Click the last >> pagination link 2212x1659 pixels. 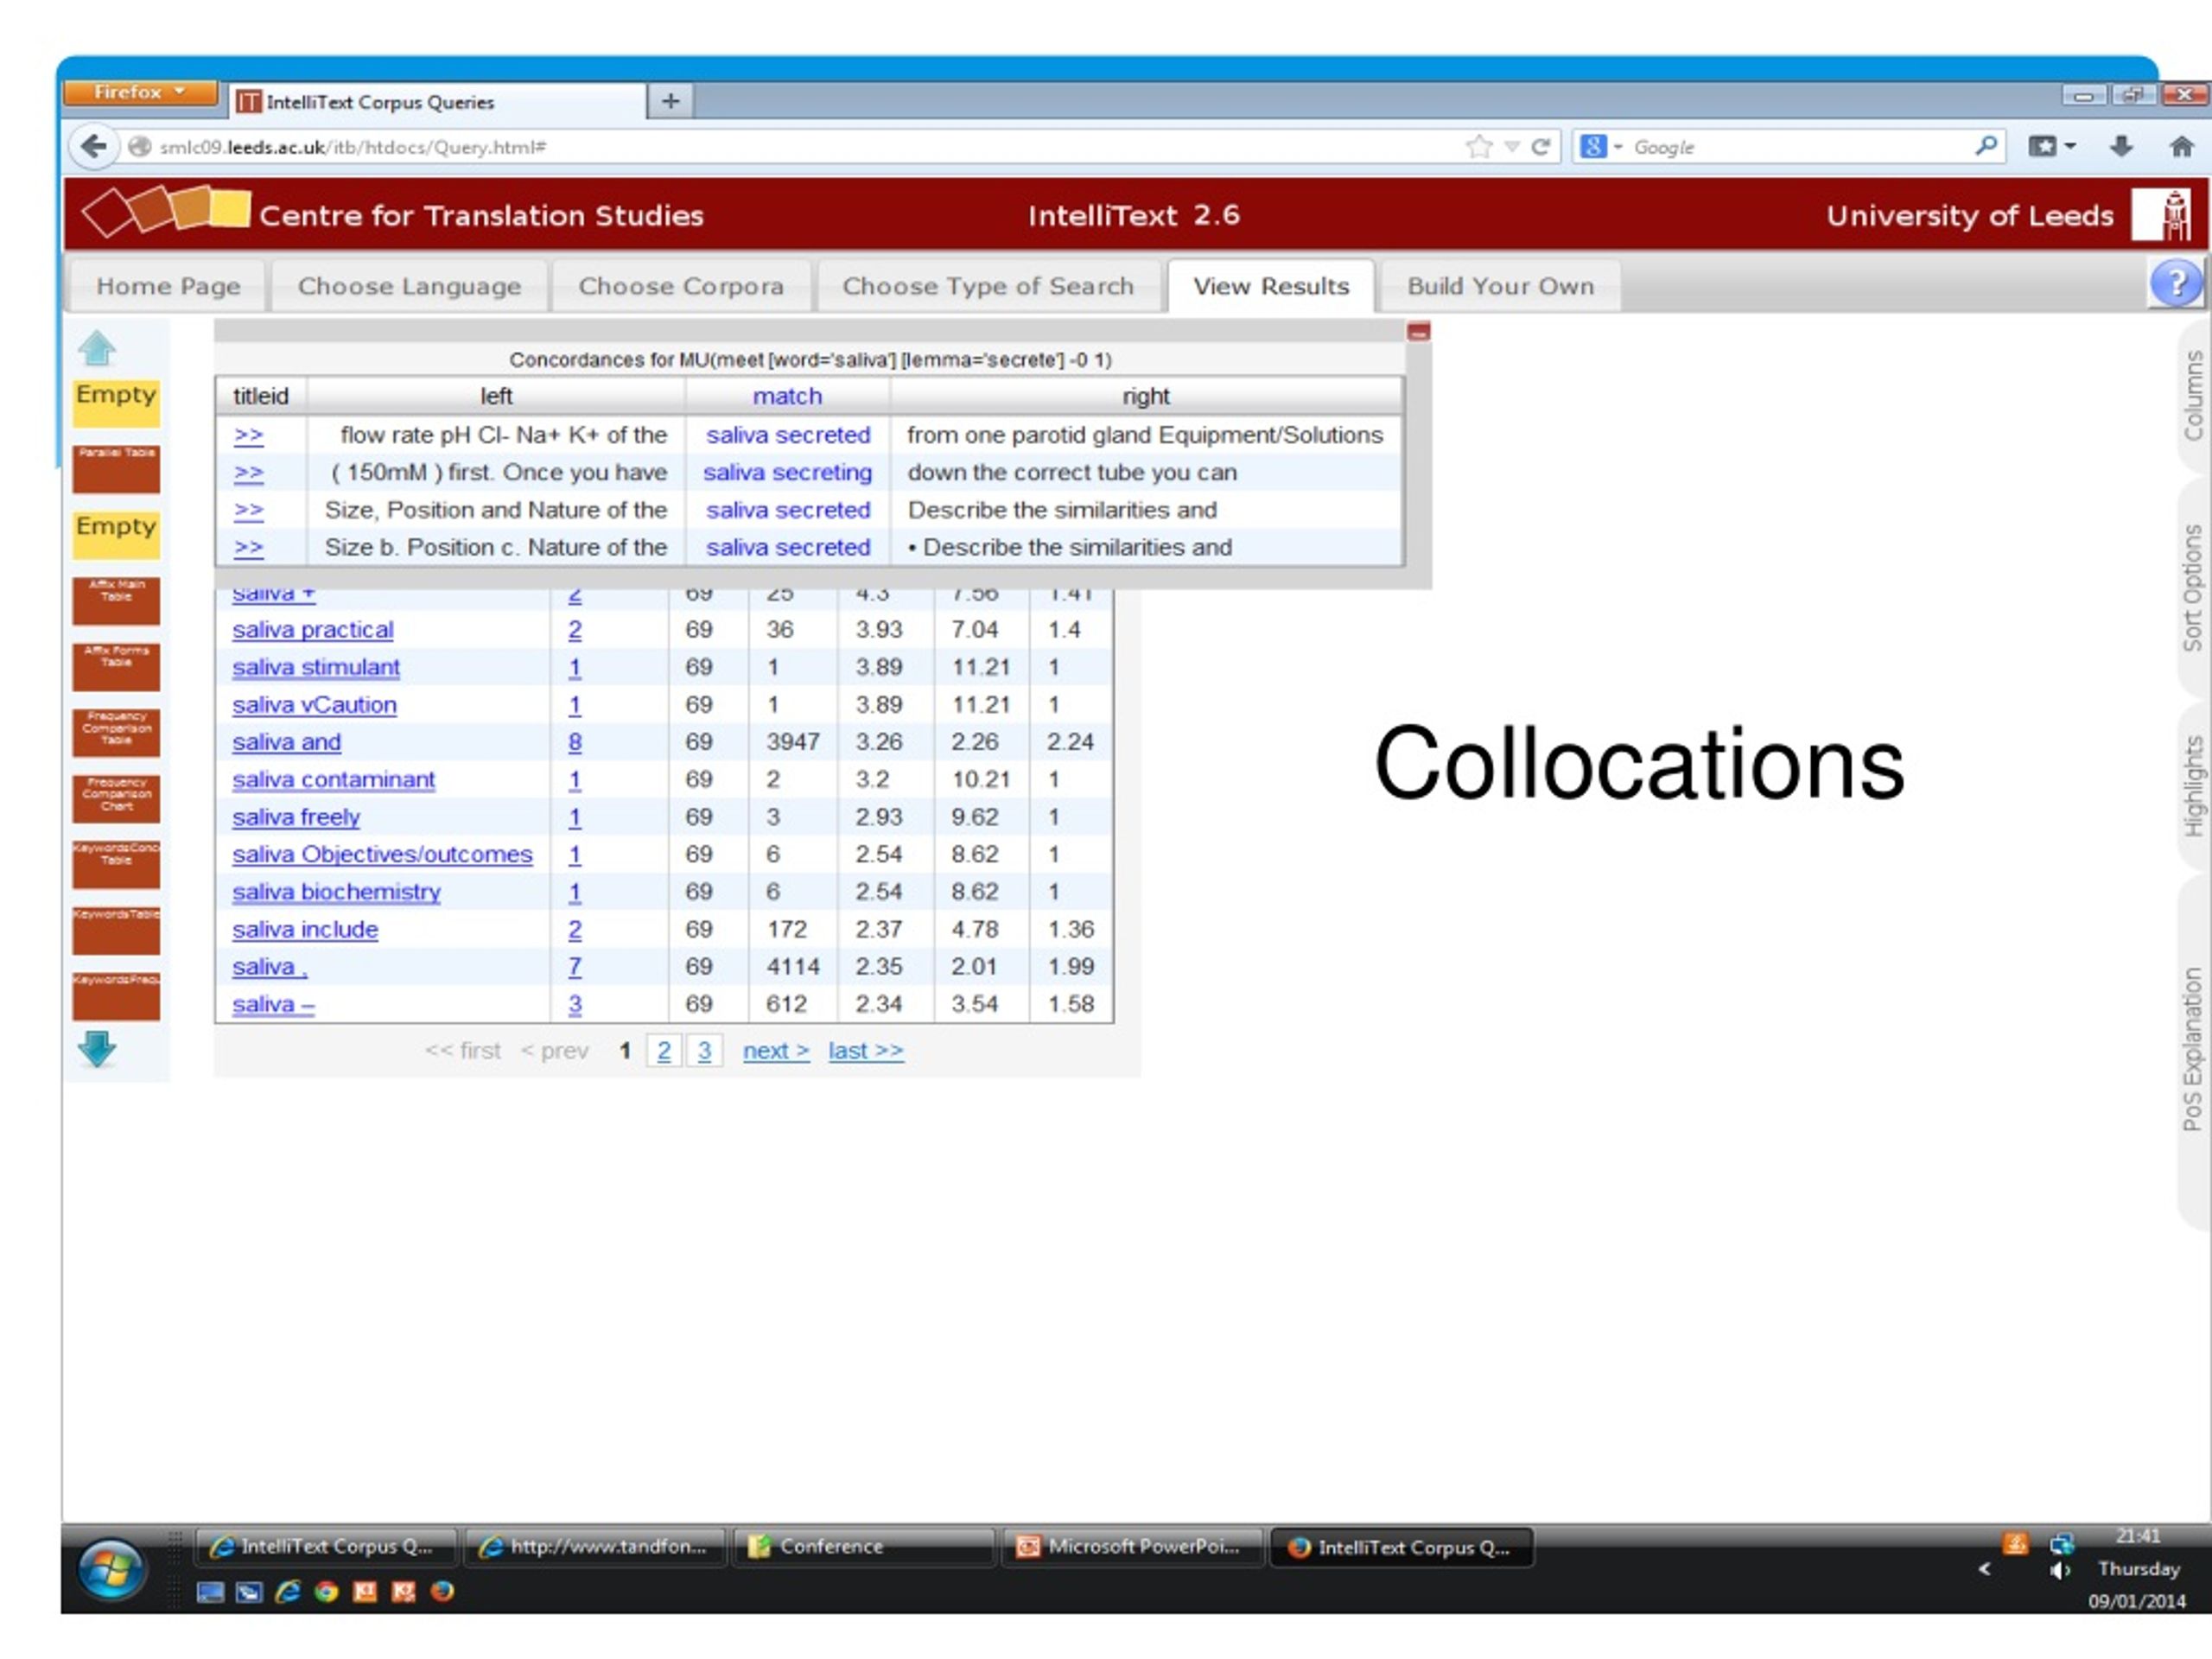[x=866, y=1051]
